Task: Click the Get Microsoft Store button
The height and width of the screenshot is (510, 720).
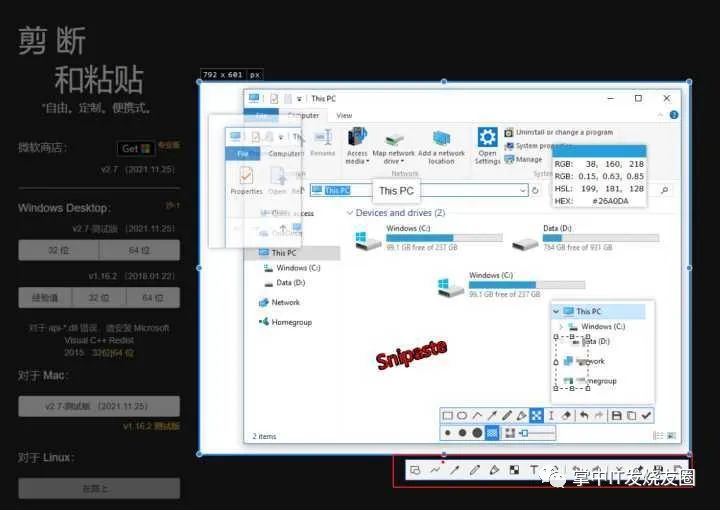Action: click(136, 148)
